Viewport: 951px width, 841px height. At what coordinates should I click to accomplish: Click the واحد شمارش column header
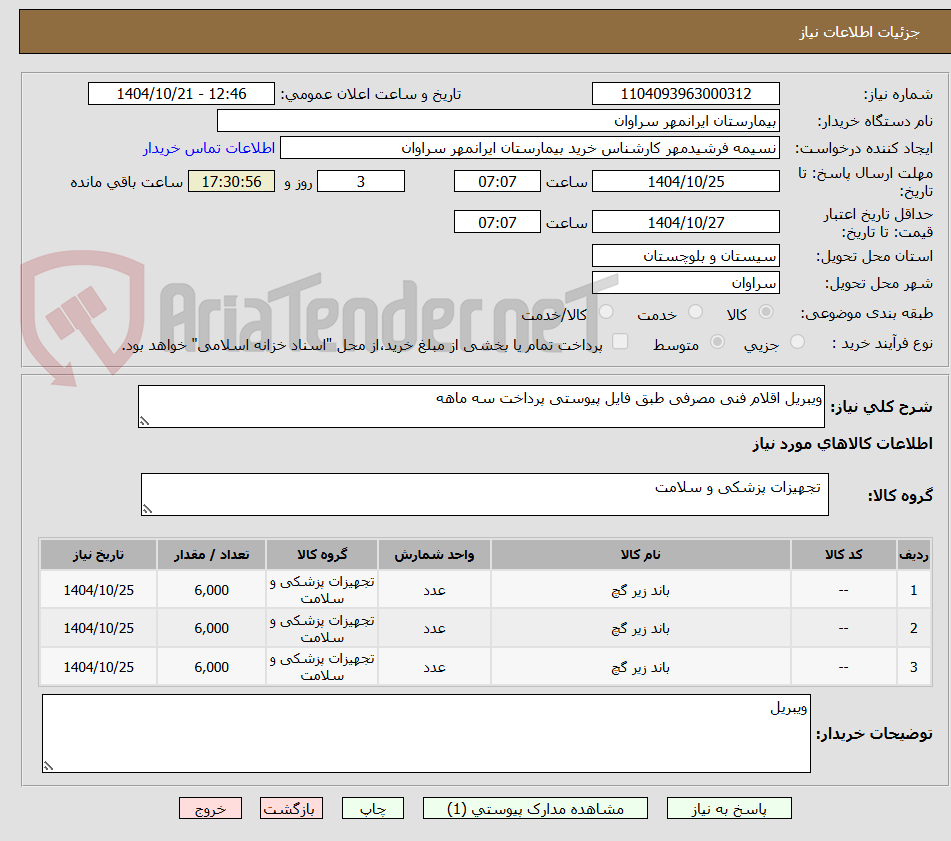click(434, 555)
